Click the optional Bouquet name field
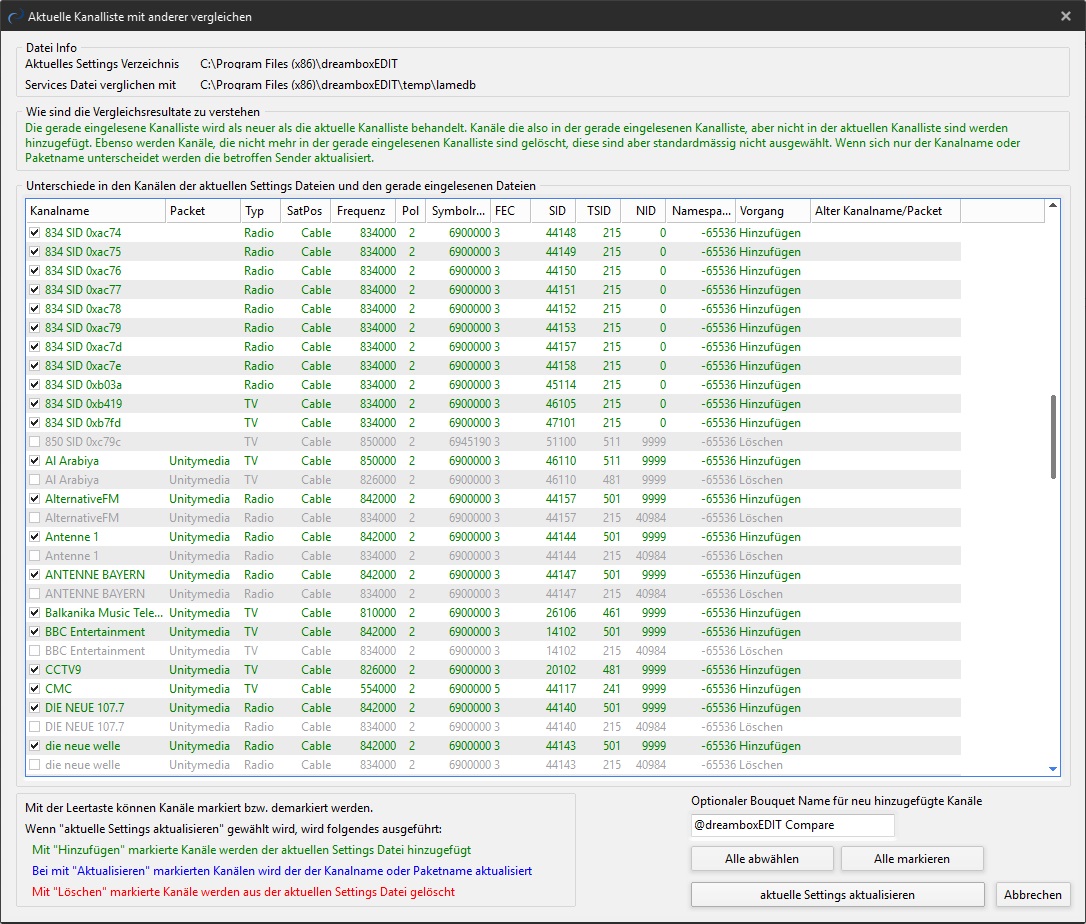Screen dimensions: 1086x924 [x=792, y=825]
